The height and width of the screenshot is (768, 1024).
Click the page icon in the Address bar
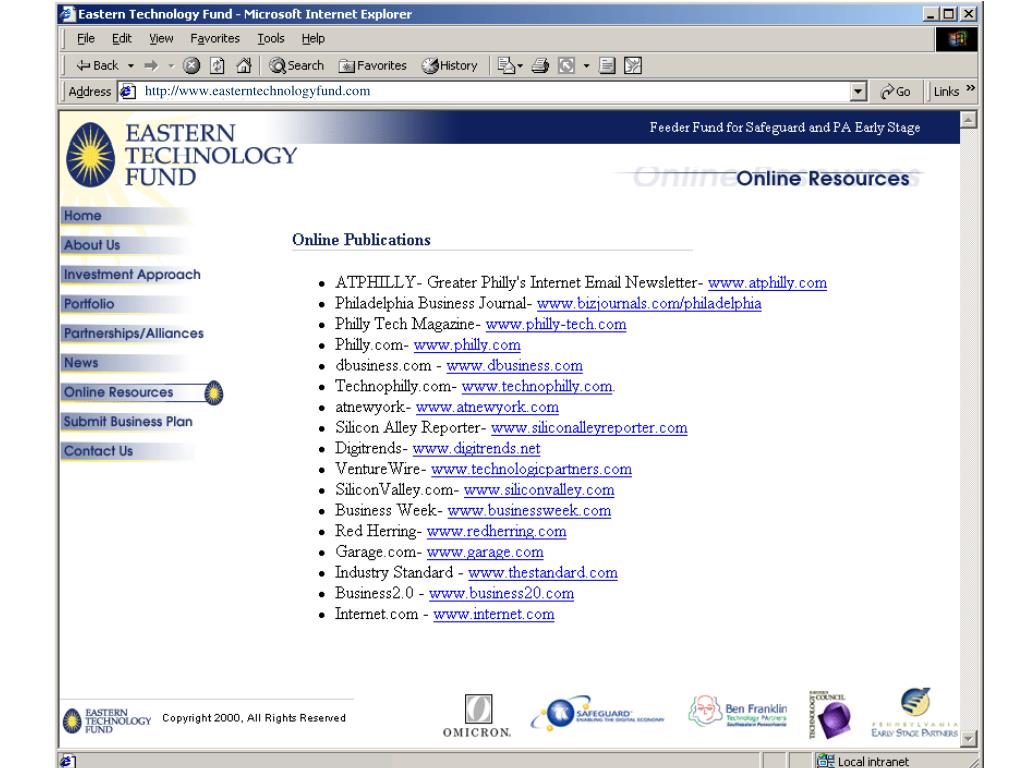pos(128,91)
